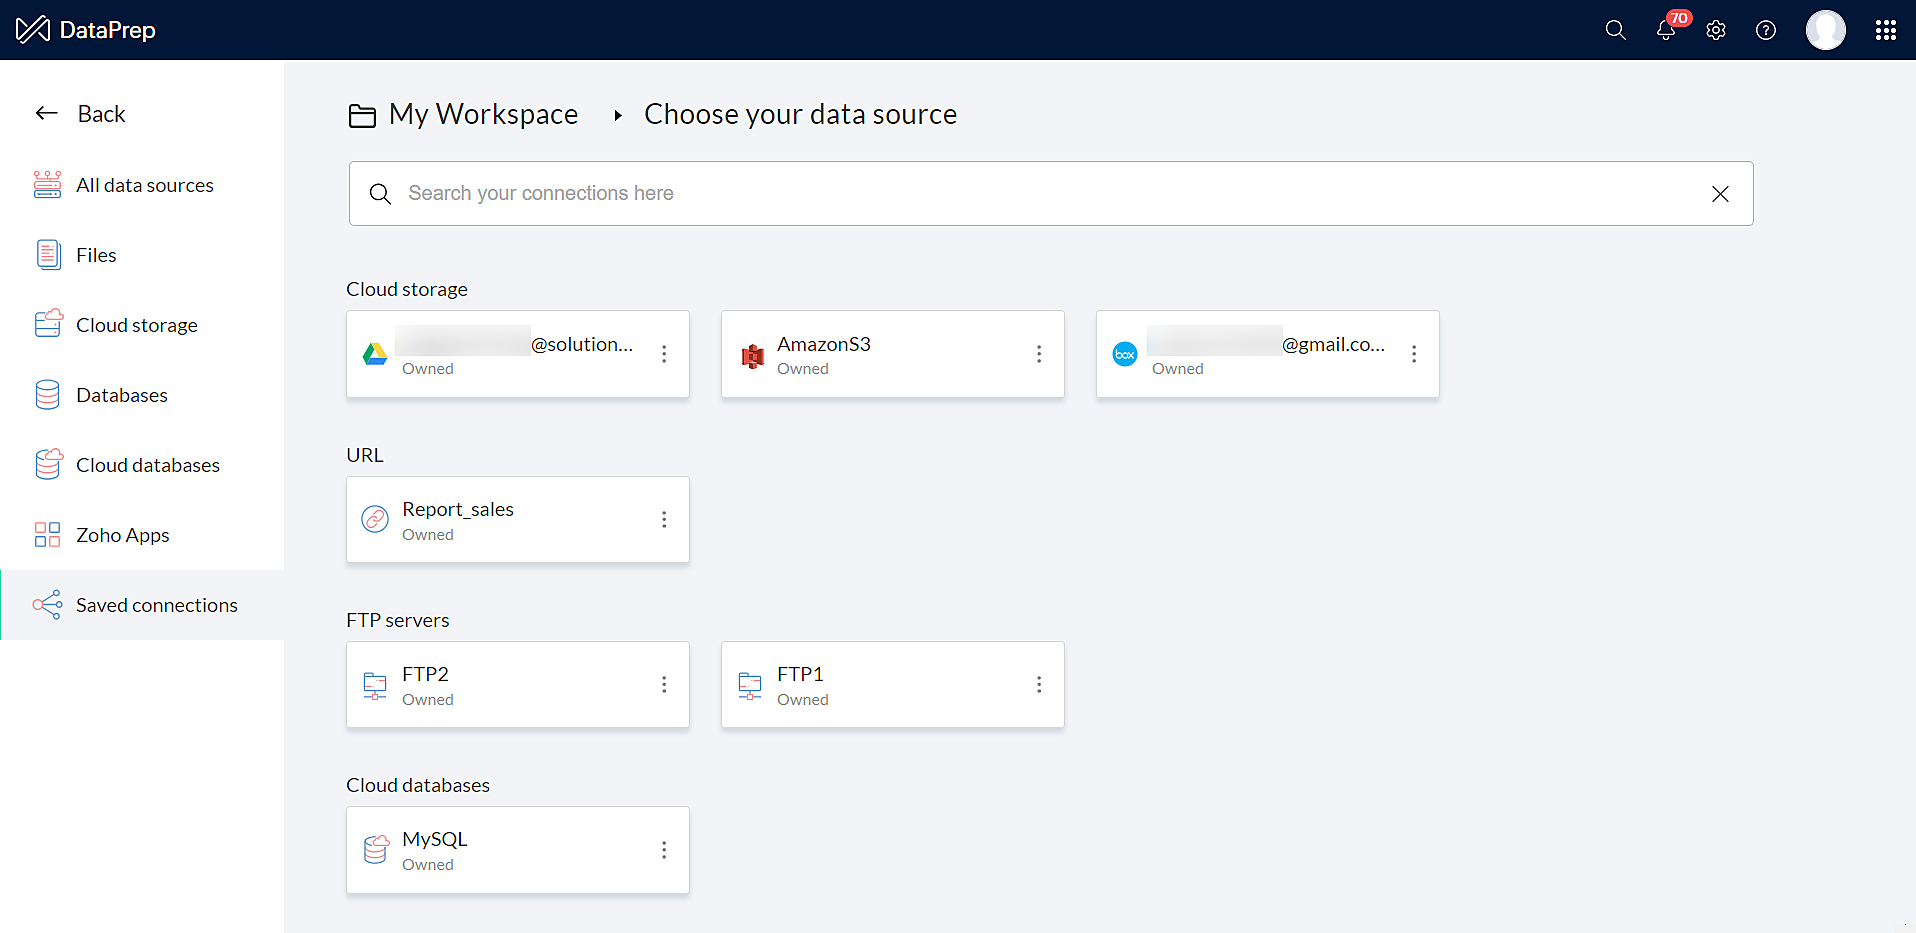1916x933 pixels.
Task: Open more options for Report_sales connection
Action: (x=664, y=520)
